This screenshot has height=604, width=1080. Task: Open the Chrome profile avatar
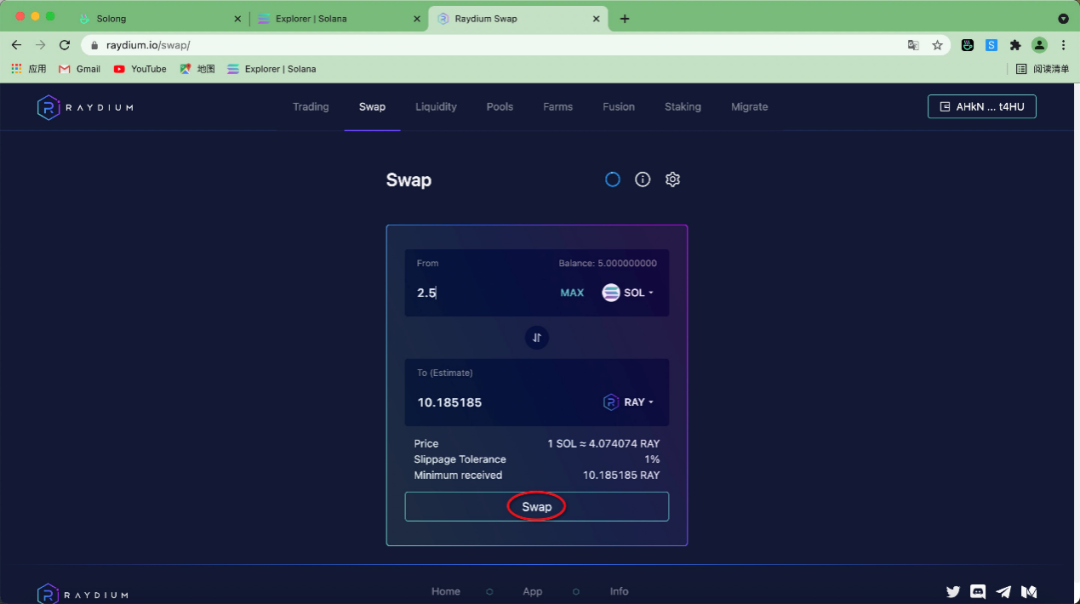pyautogui.click(x=1039, y=45)
